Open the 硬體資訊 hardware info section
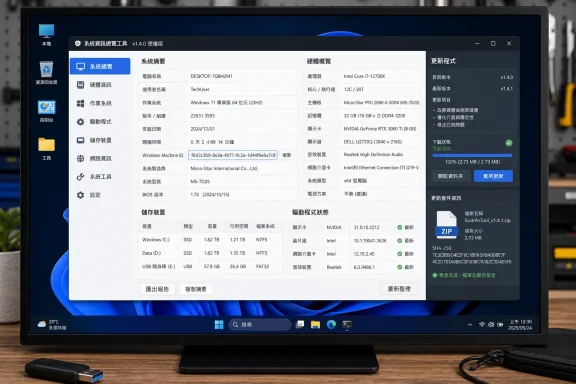This screenshot has height=384, width=576. 100,85
